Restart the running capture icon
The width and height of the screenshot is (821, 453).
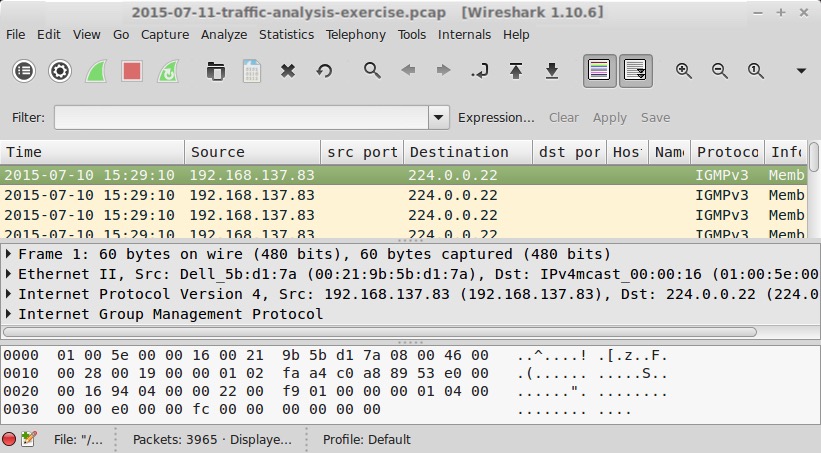coord(168,71)
